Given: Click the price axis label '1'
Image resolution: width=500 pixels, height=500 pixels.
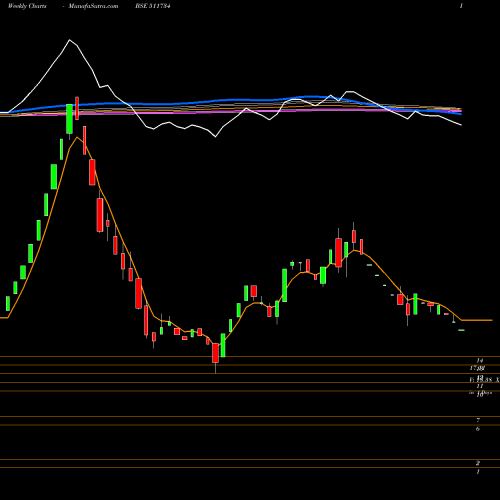Looking at the screenshot, I should point(478,472).
